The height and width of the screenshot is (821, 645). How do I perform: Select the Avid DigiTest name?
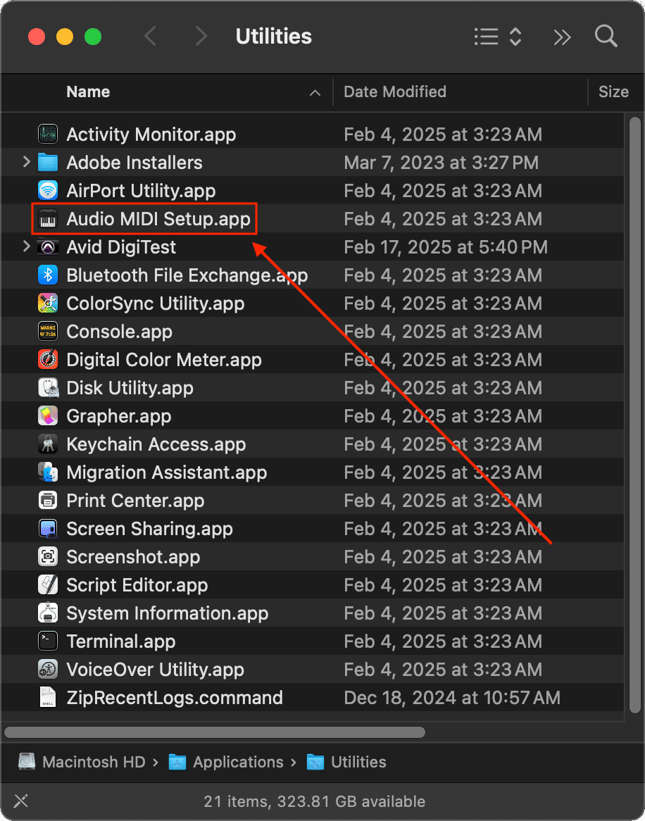point(121,247)
